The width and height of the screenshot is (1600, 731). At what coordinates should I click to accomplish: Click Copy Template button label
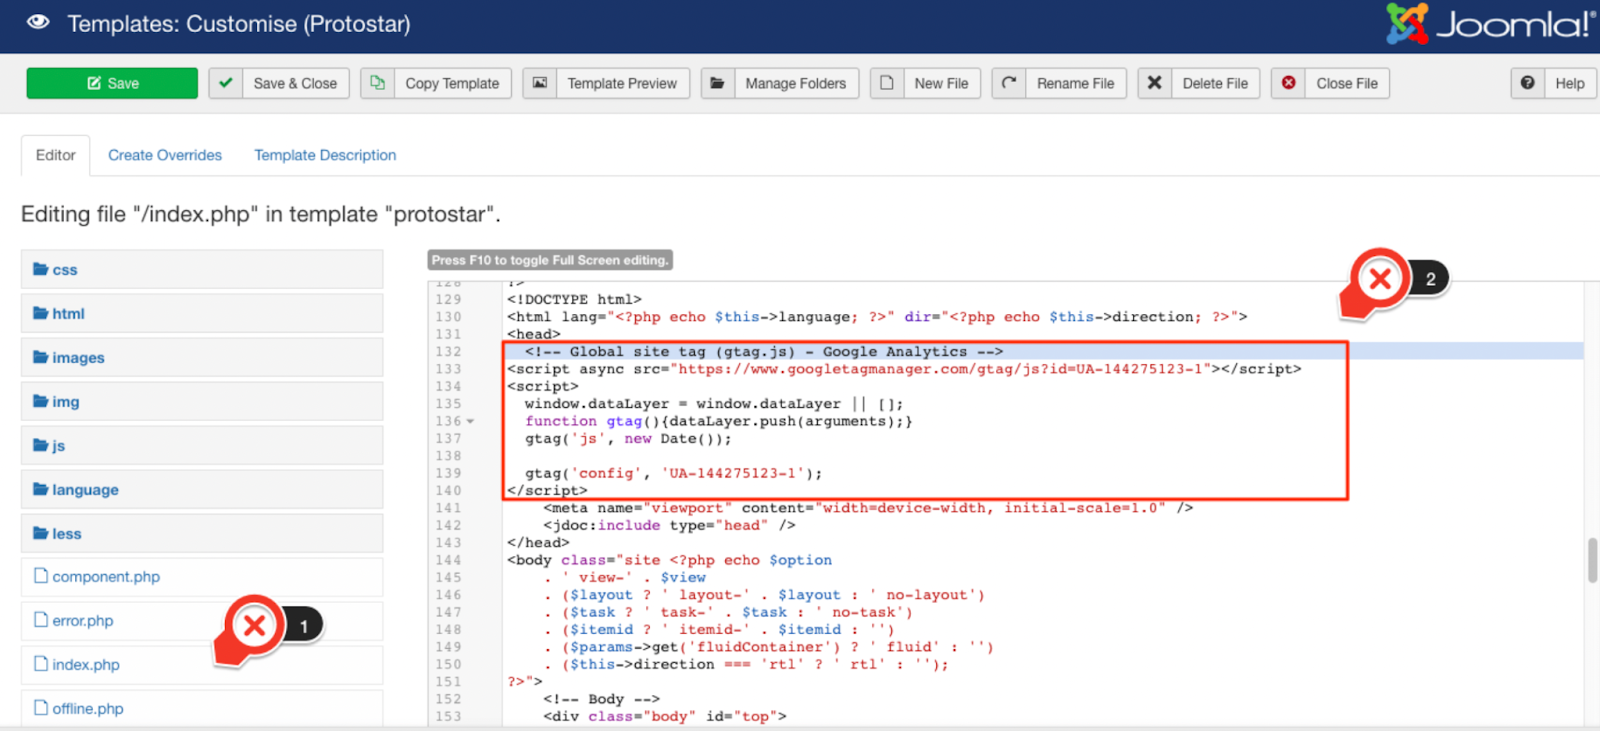[452, 83]
